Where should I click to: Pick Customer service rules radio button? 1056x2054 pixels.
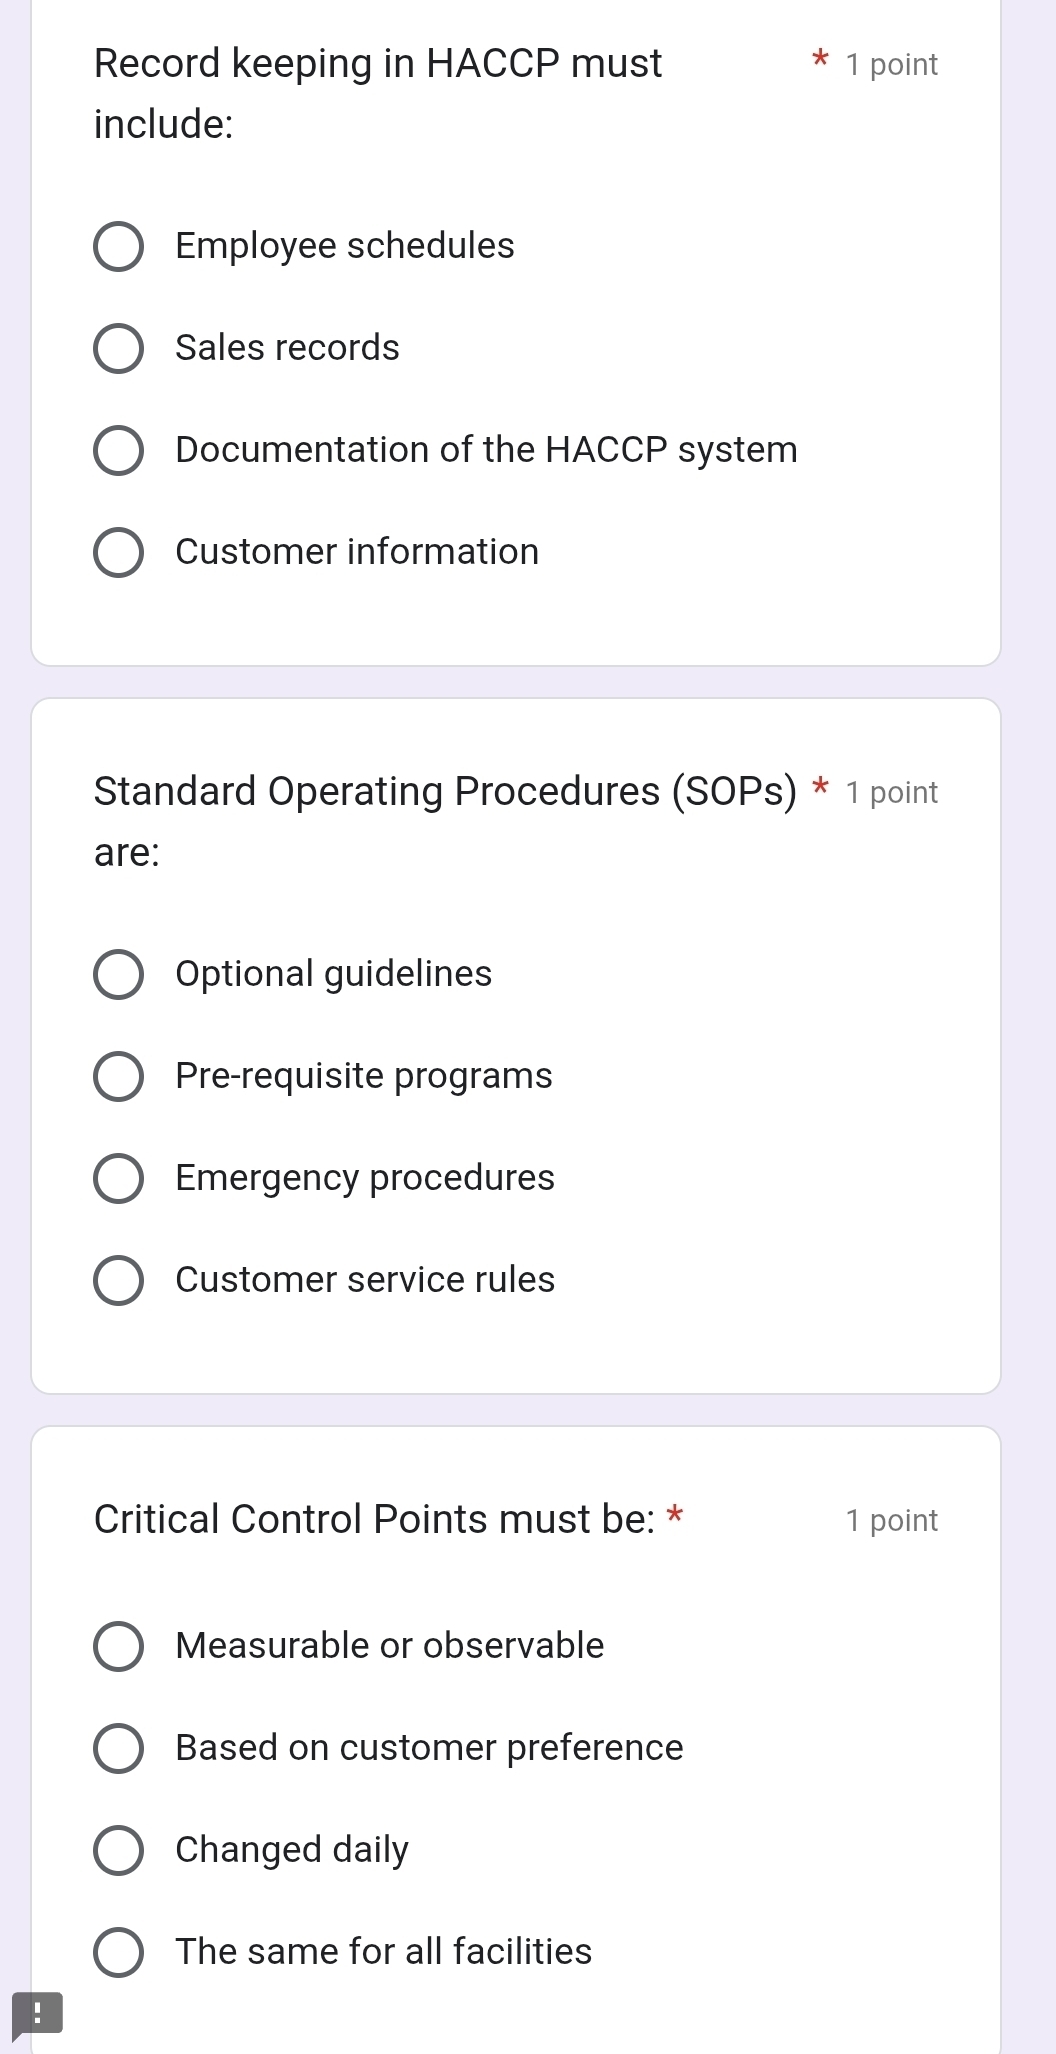[x=118, y=1281]
